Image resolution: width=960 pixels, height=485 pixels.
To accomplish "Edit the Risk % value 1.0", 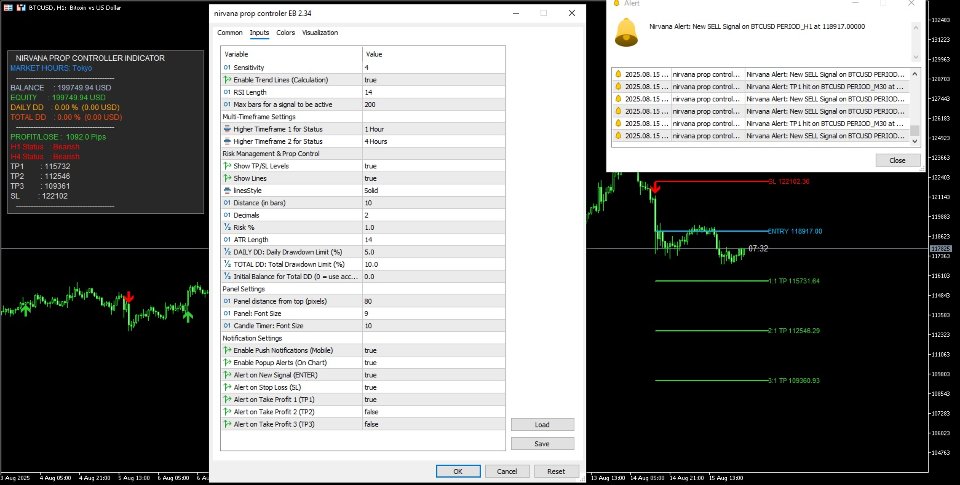I will click(x=434, y=227).
